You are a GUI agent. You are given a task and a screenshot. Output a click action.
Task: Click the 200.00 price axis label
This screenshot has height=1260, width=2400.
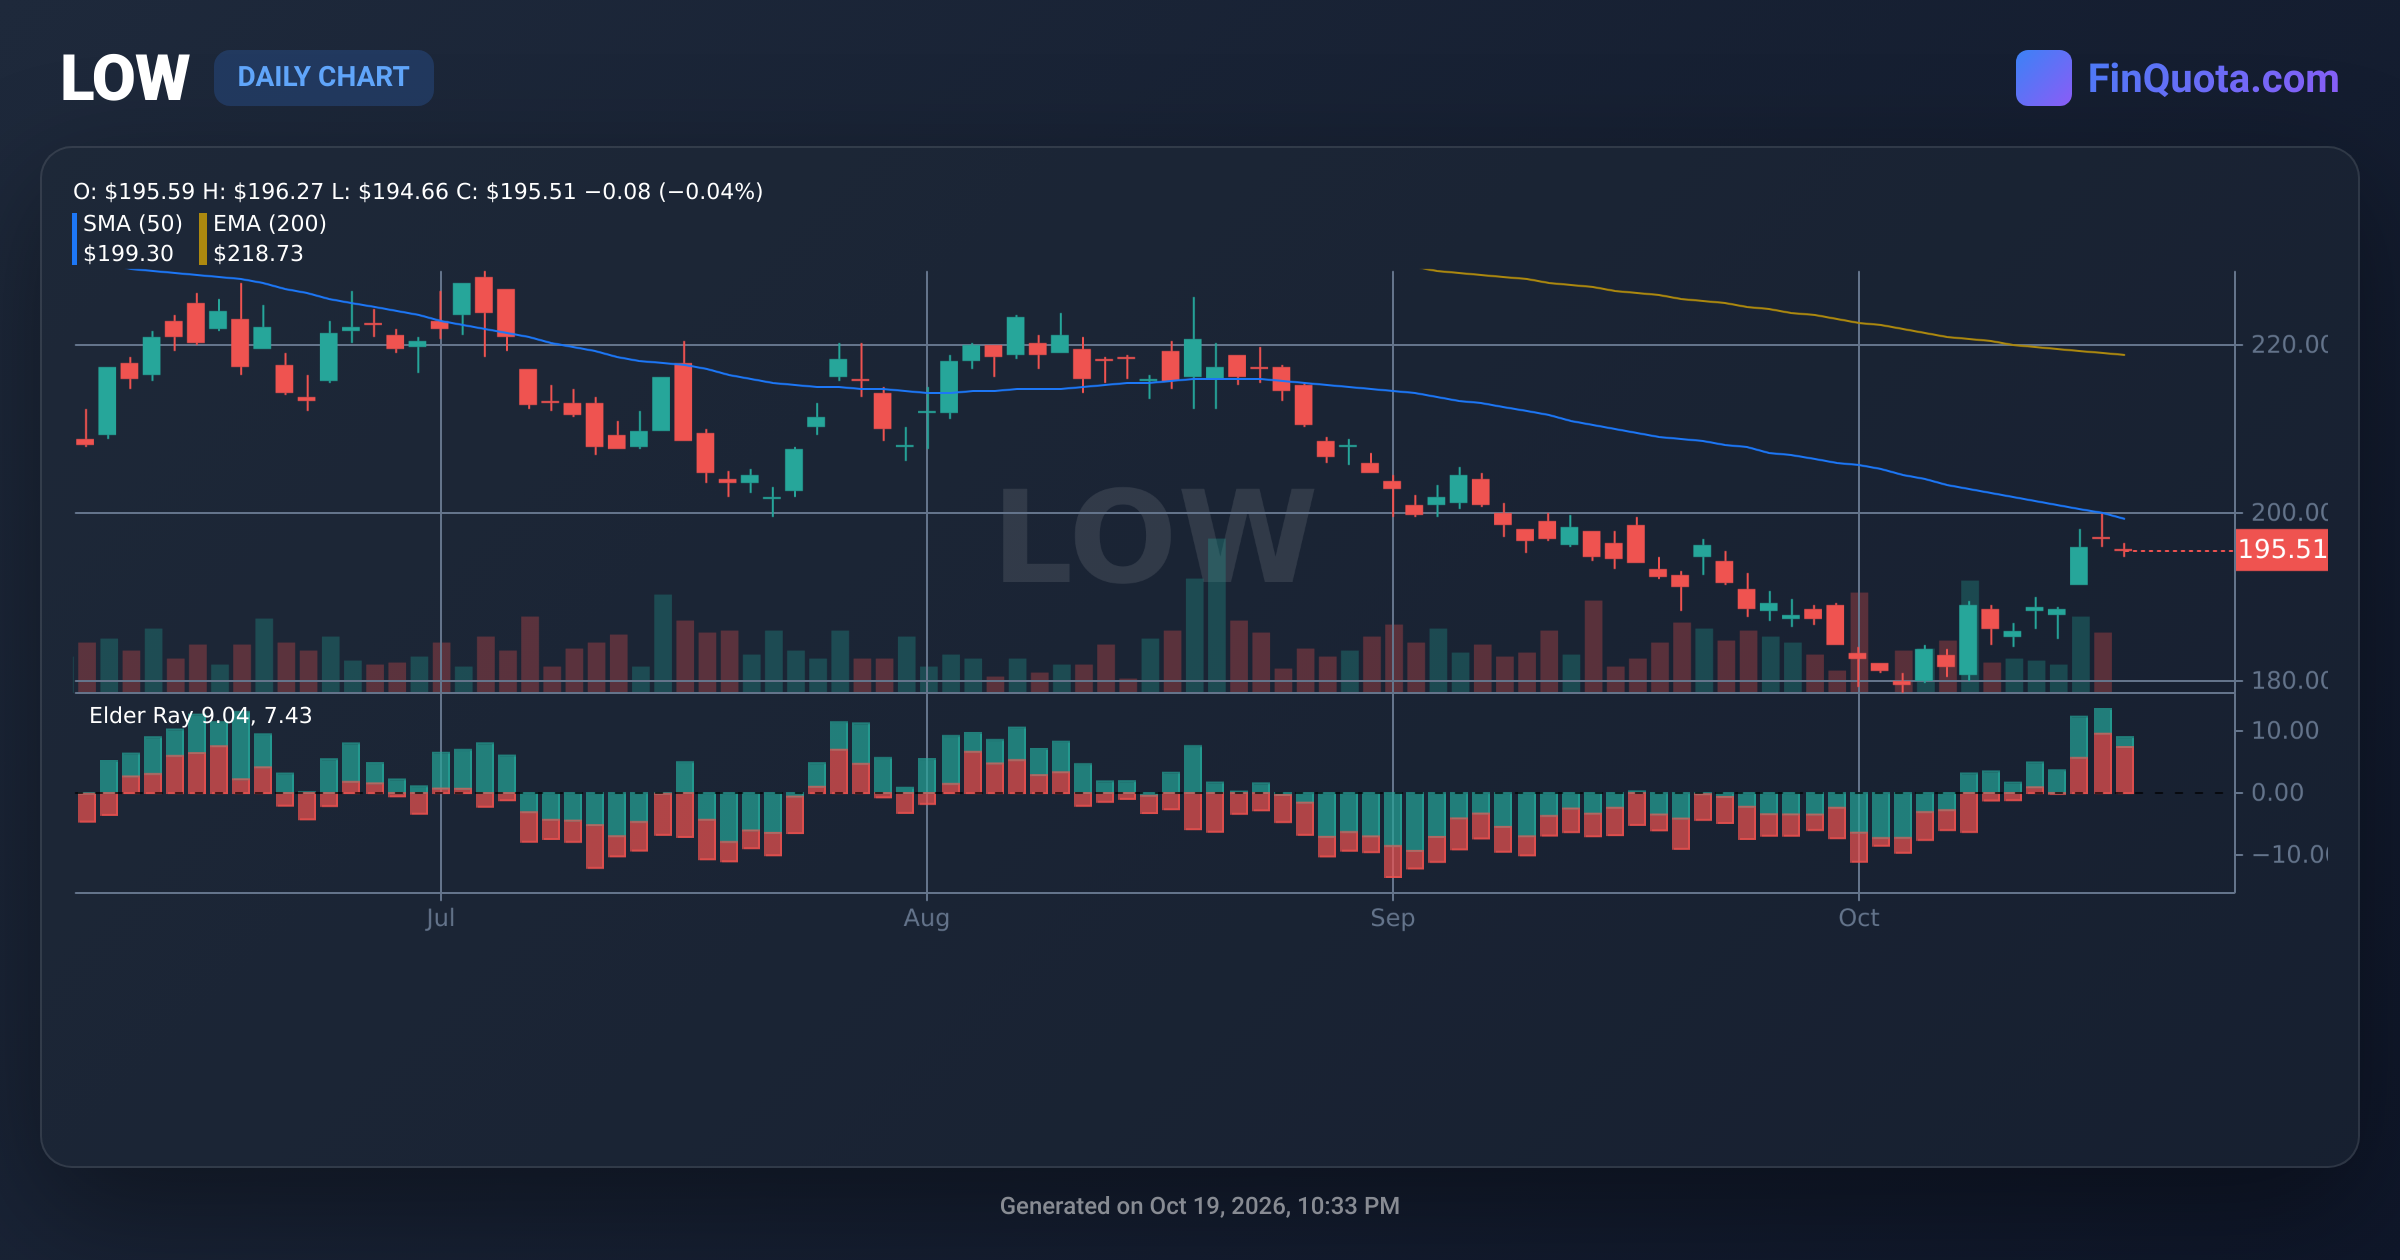2288,513
